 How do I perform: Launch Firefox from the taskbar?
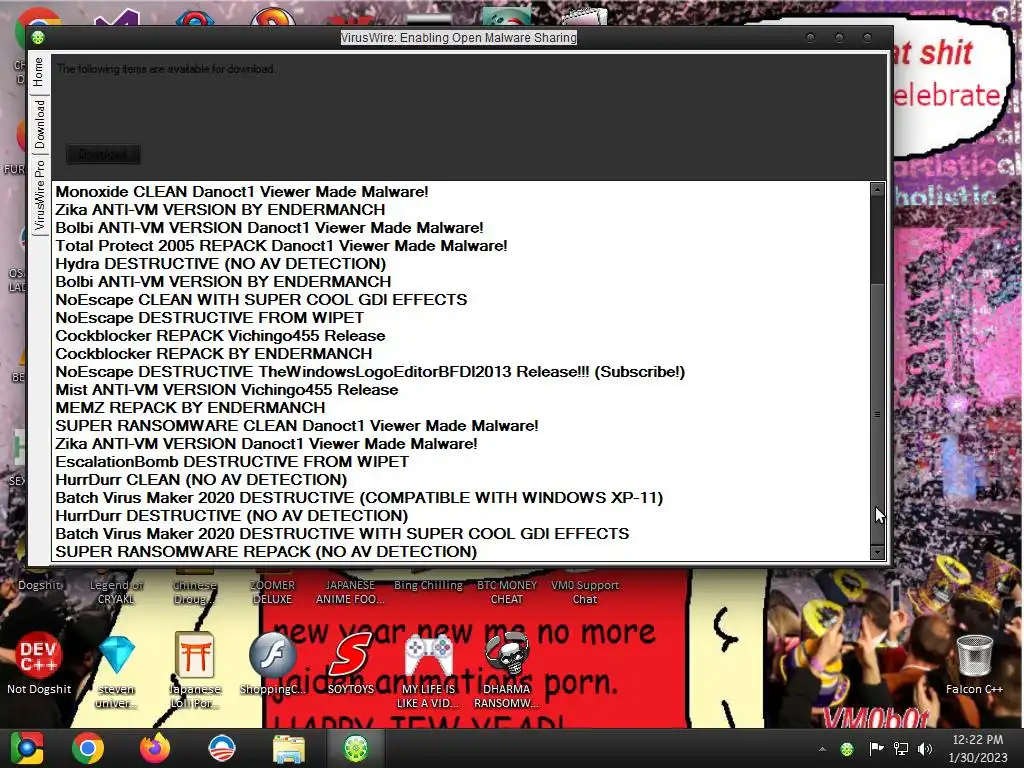155,748
